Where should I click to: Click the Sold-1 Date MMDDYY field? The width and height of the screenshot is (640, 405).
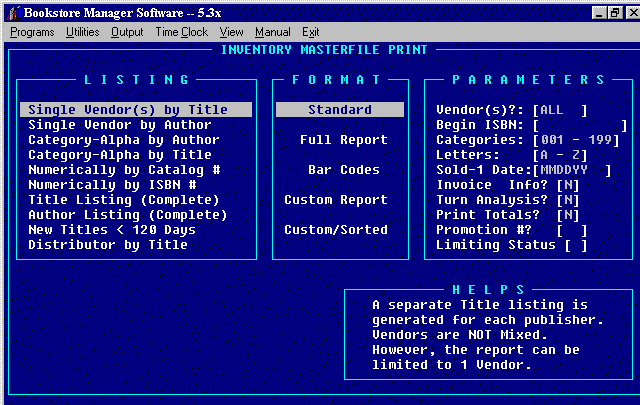pyautogui.click(x=572, y=170)
